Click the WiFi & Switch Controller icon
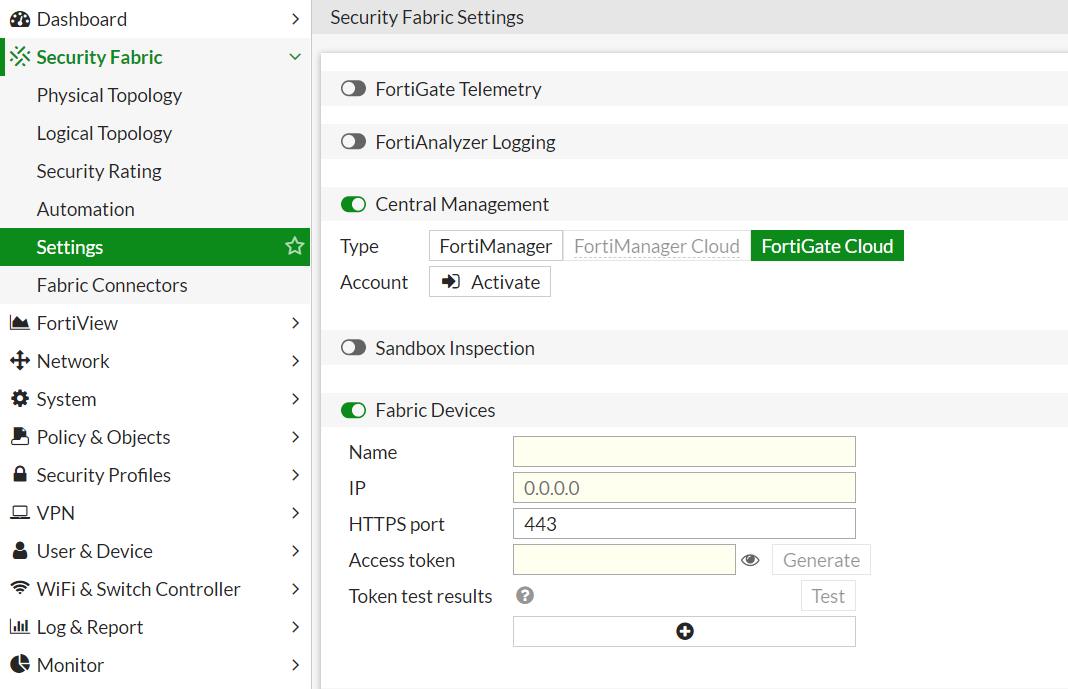 [20, 588]
